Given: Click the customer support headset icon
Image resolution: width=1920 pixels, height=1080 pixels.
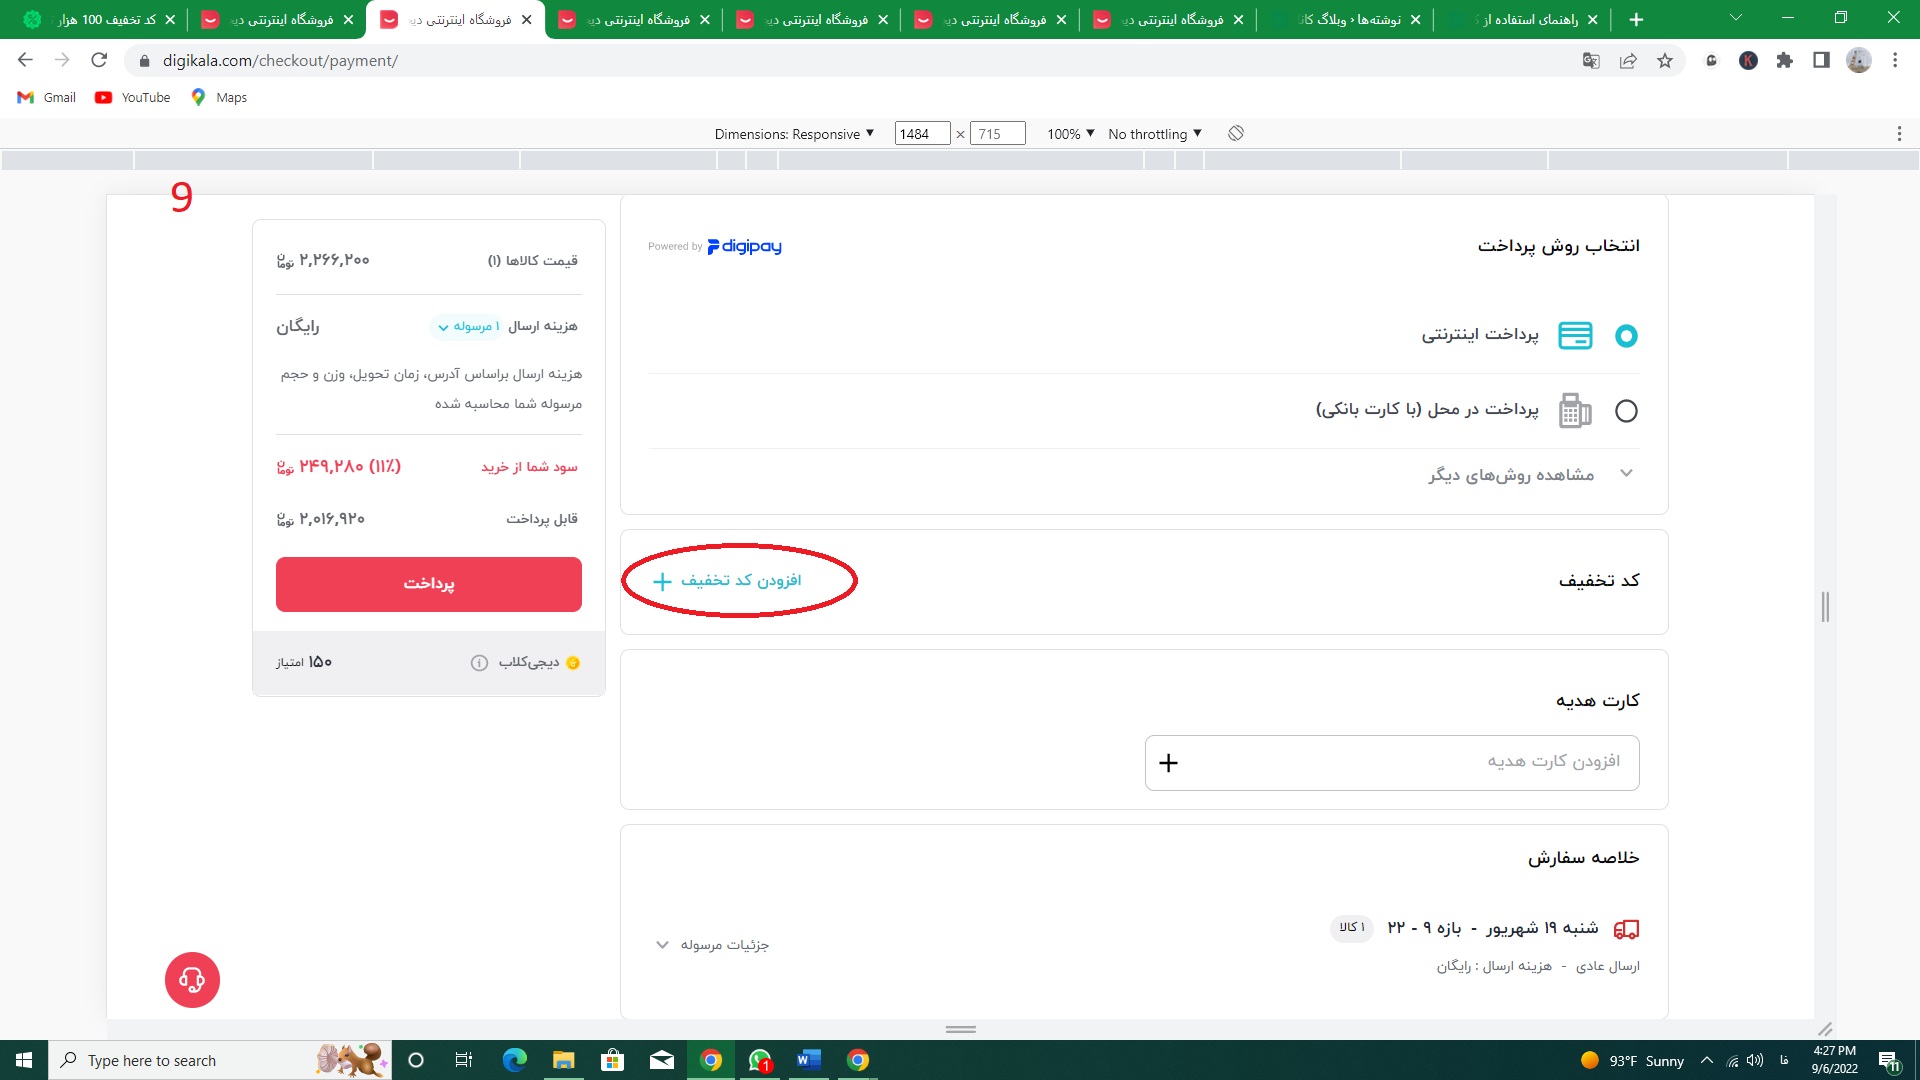Looking at the screenshot, I should (x=191, y=978).
